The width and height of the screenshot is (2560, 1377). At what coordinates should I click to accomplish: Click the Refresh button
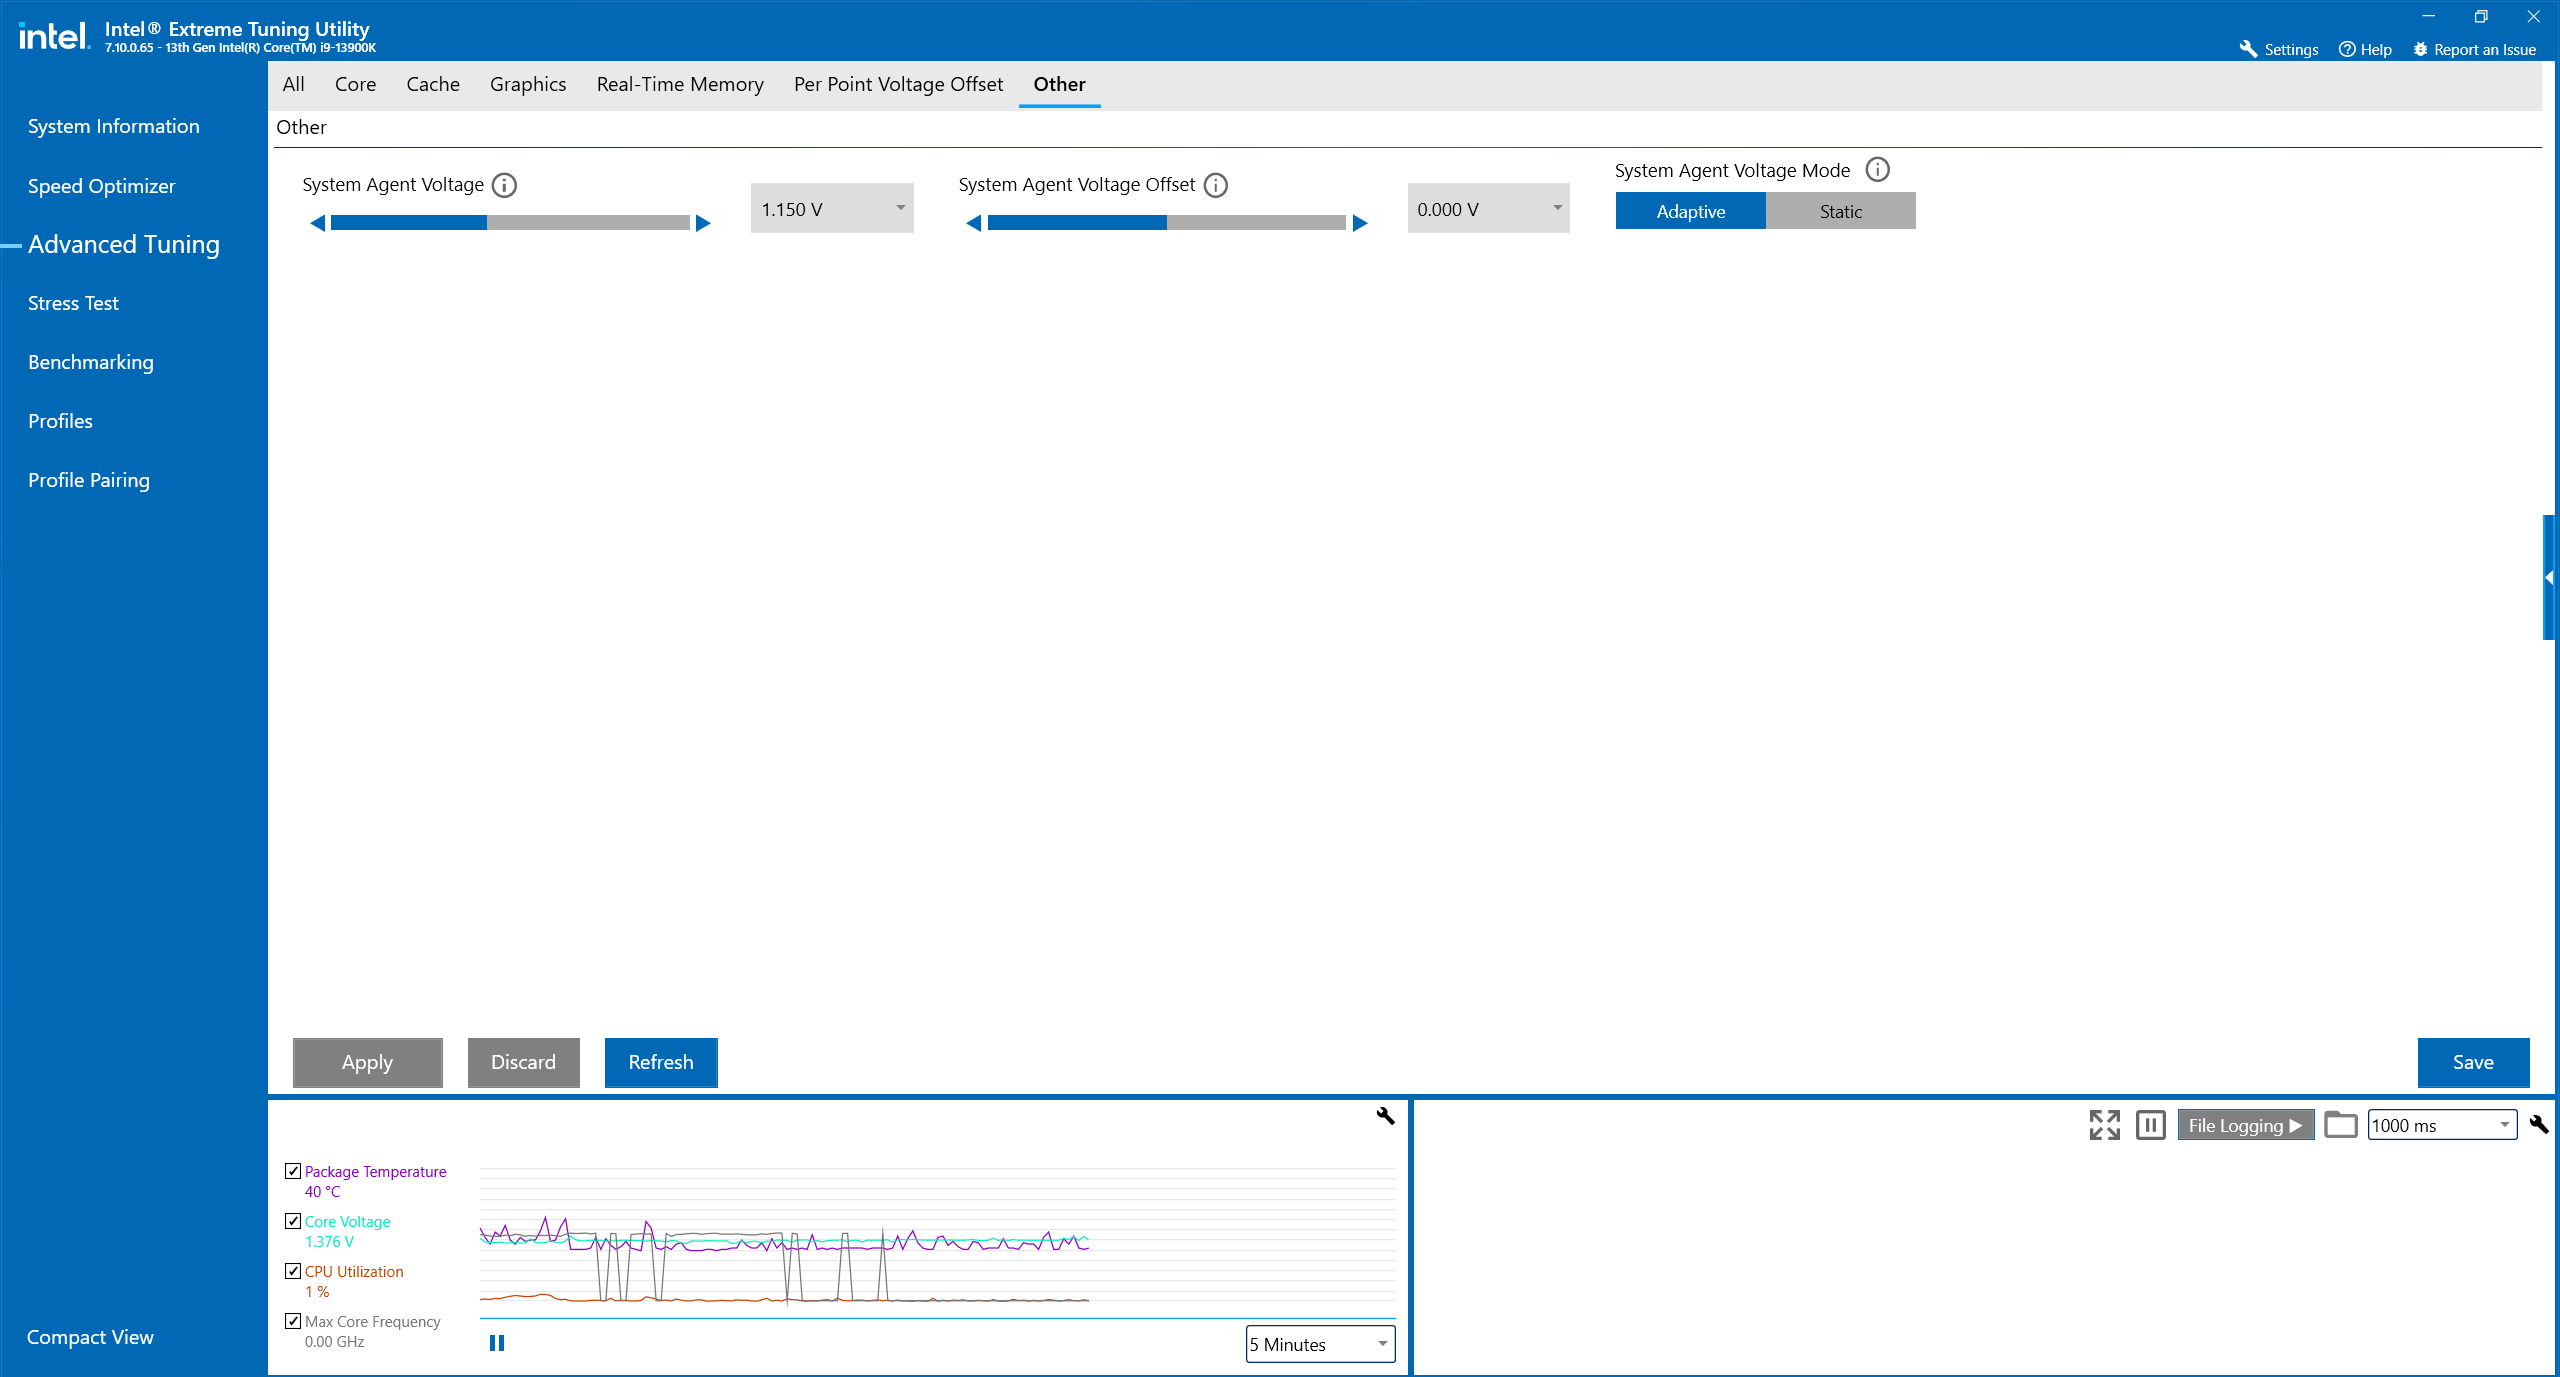click(661, 1062)
